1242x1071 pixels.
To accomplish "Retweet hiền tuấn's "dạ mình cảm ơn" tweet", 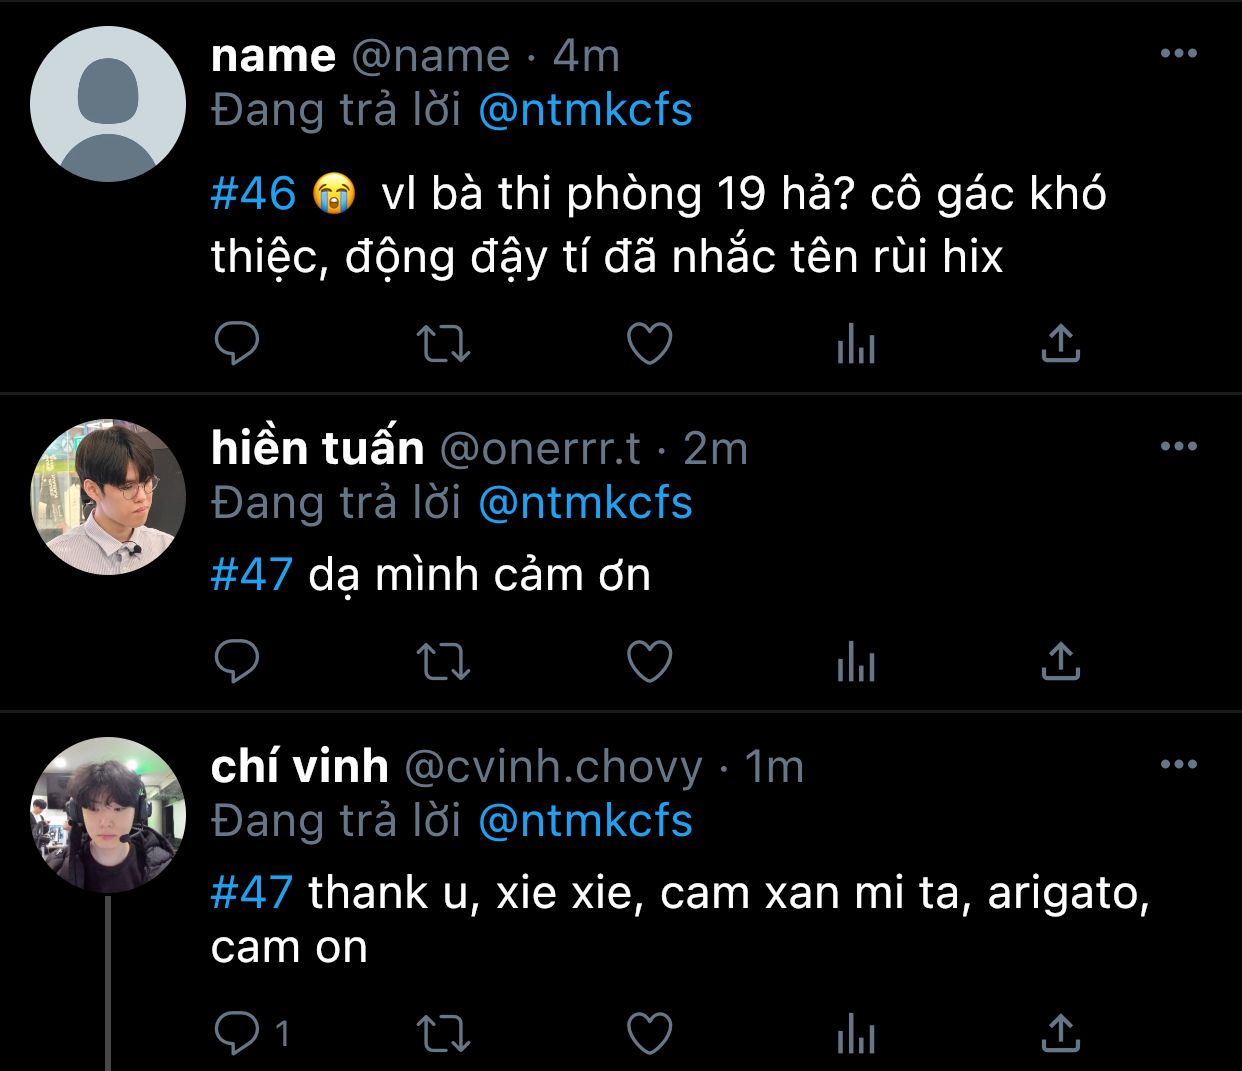I will [x=442, y=662].
